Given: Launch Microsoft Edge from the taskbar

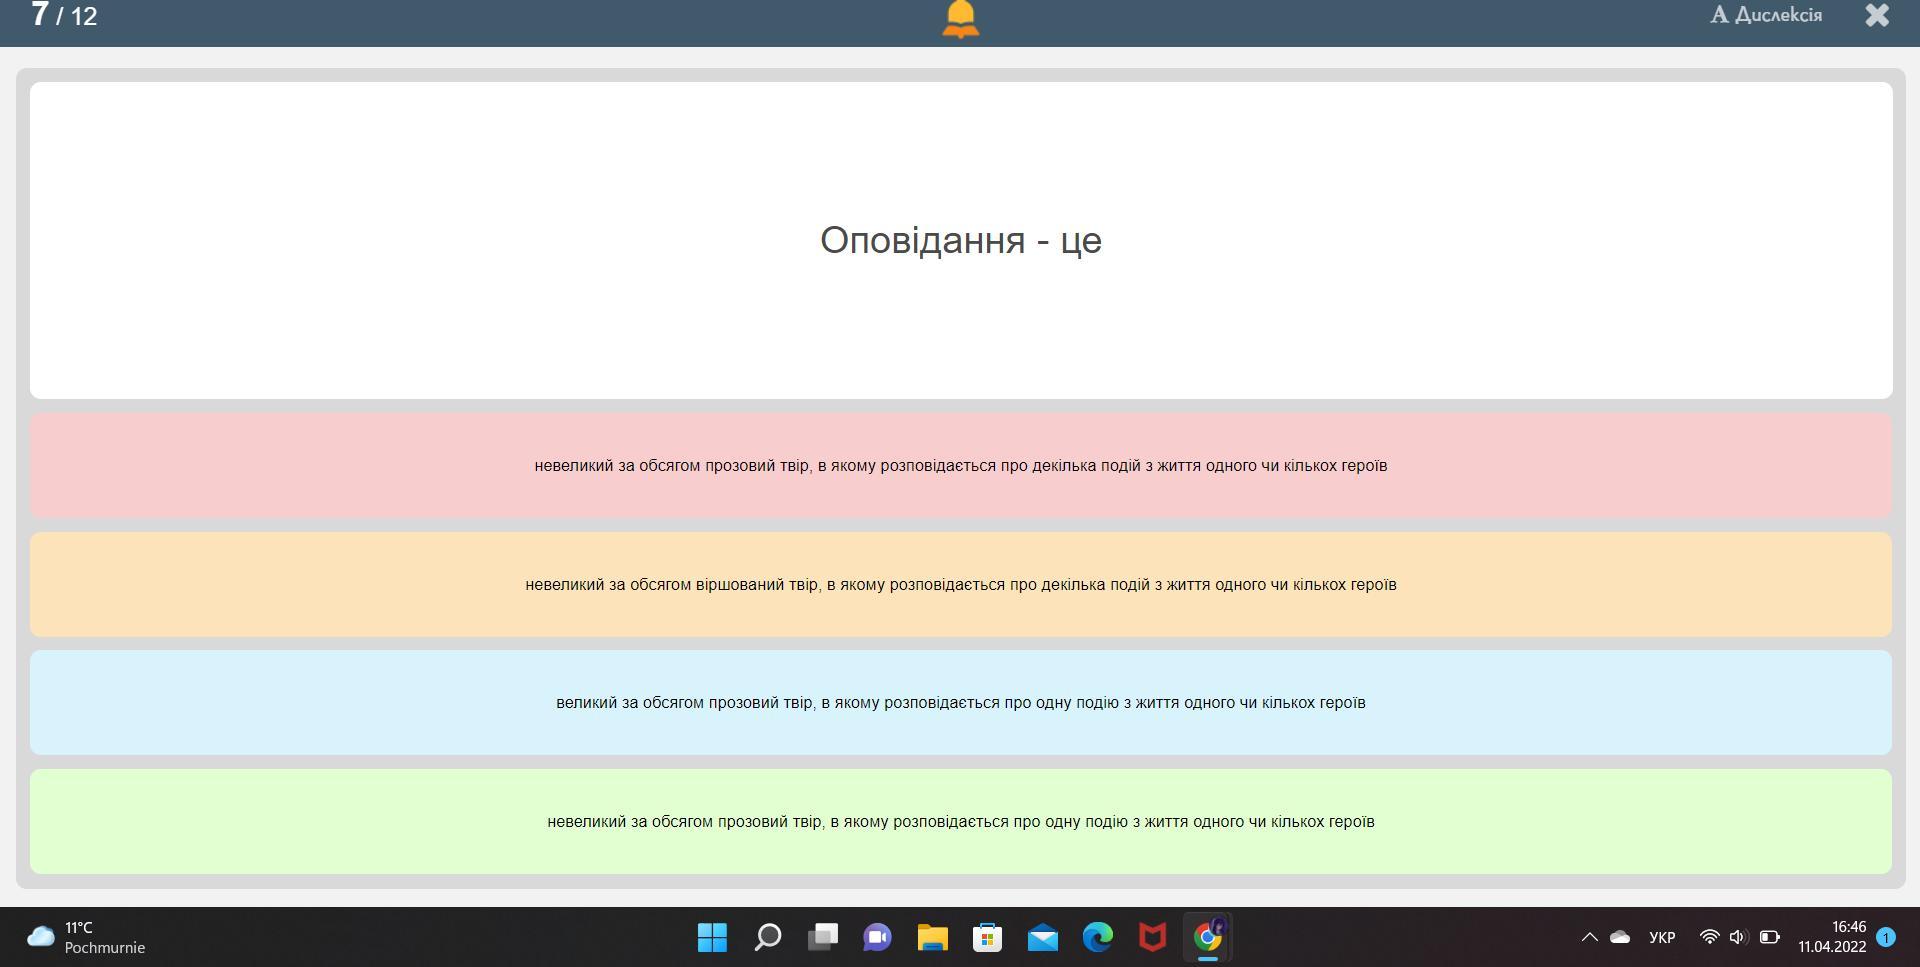Looking at the screenshot, I should point(1097,938).
